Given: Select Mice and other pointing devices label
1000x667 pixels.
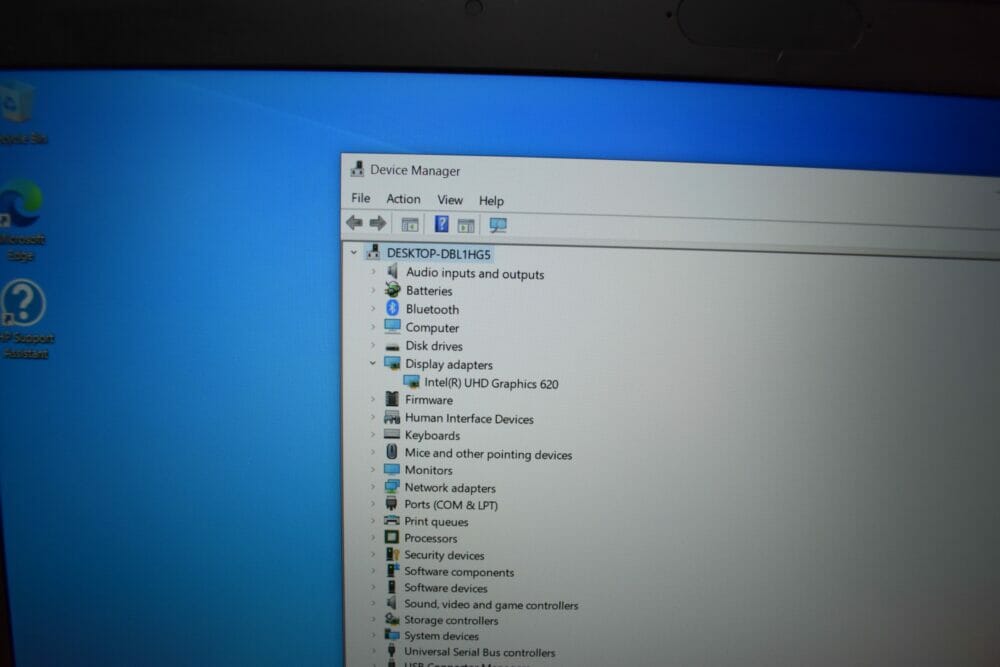Looking at the screenshot, I should tap(488, 454).
